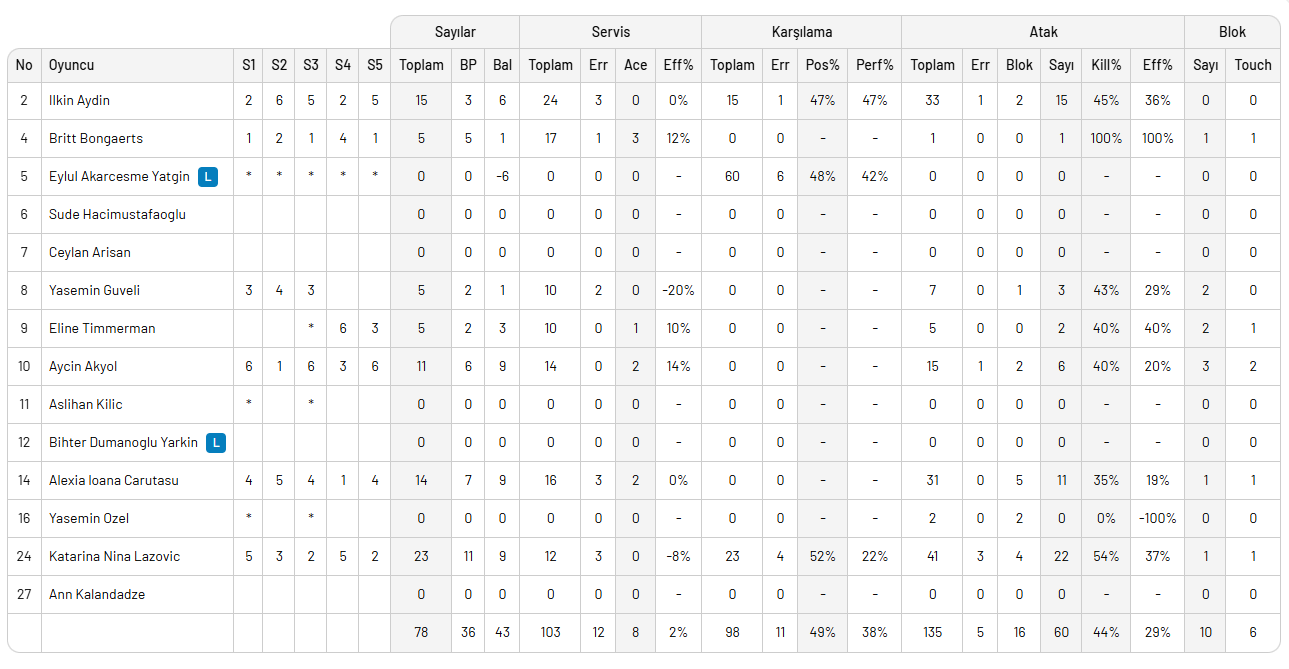Select the Servis group header

[x=610, y=32]
